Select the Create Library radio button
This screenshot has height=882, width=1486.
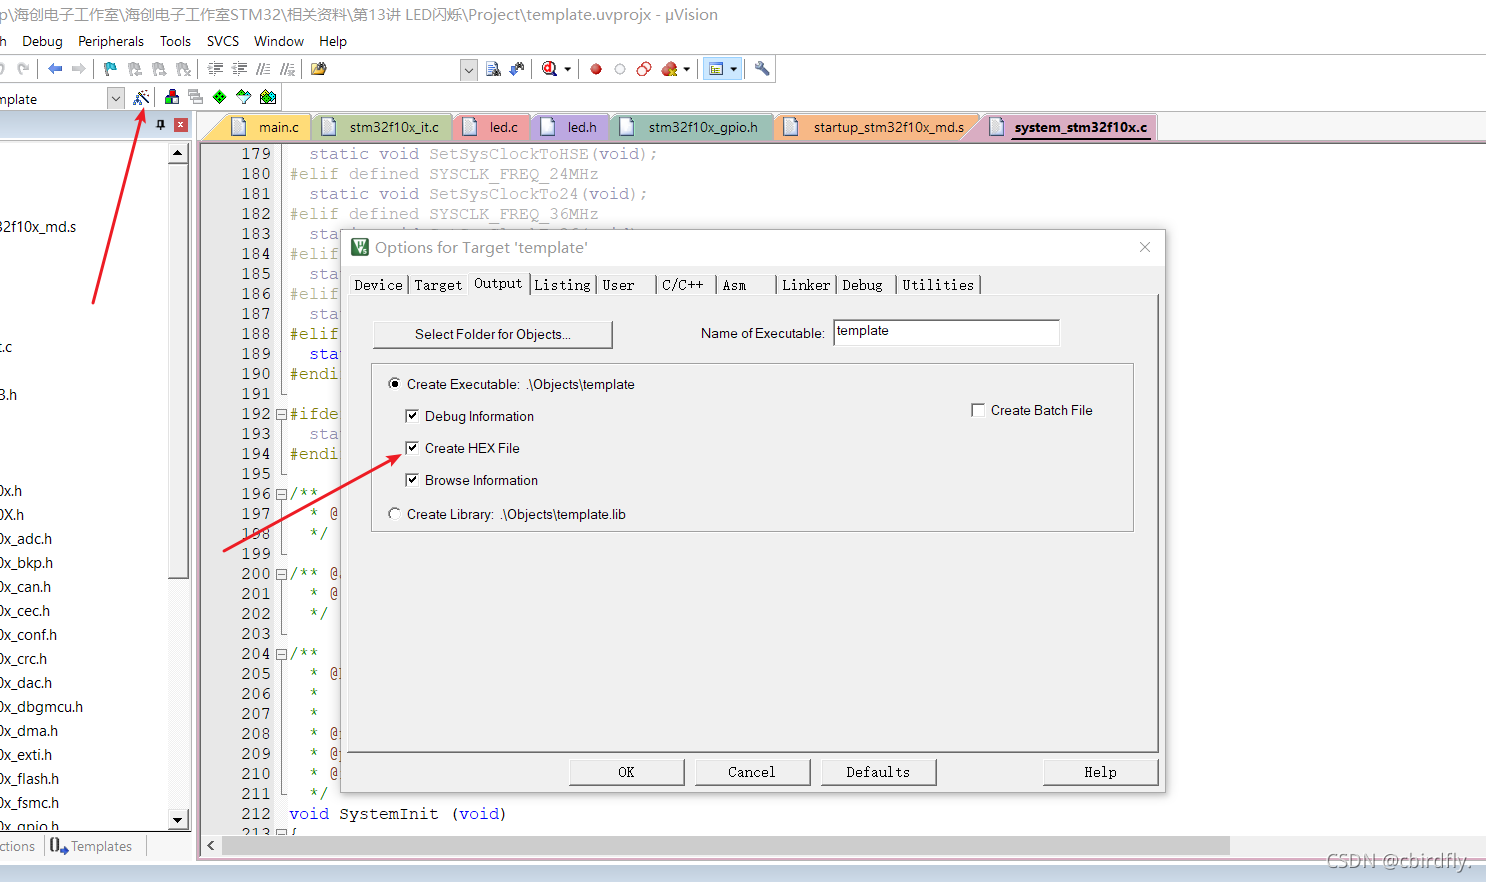[394, 514]
